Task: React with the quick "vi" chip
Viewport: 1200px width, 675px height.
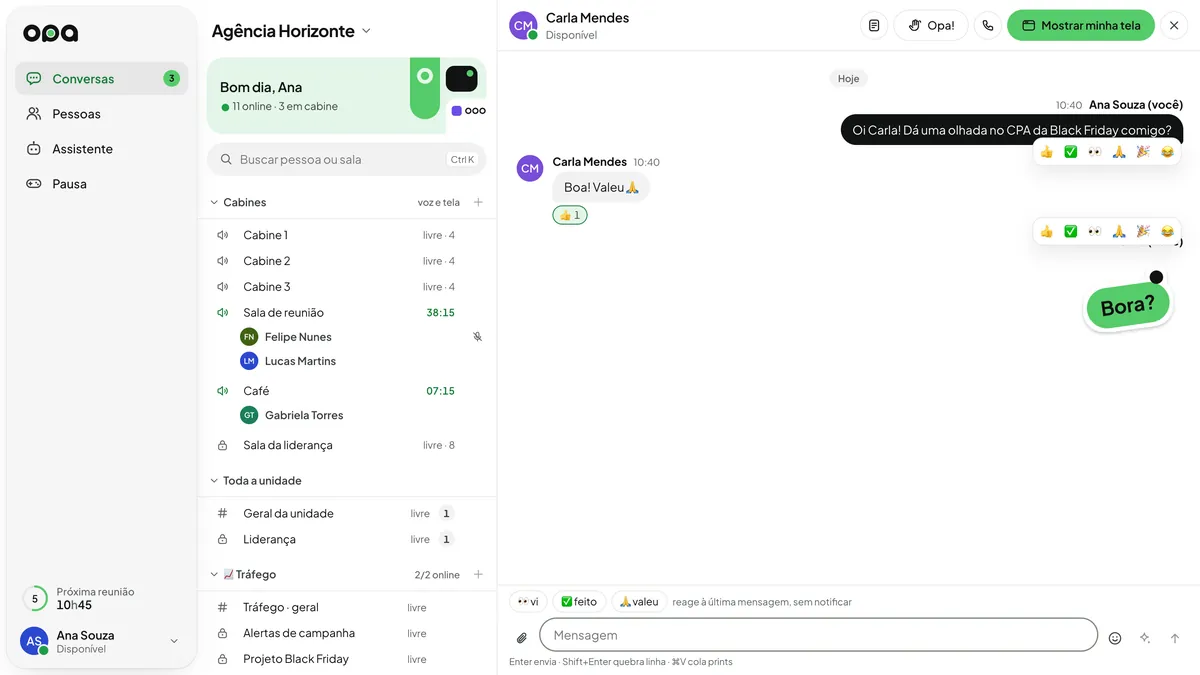Action: pos(528,602)
